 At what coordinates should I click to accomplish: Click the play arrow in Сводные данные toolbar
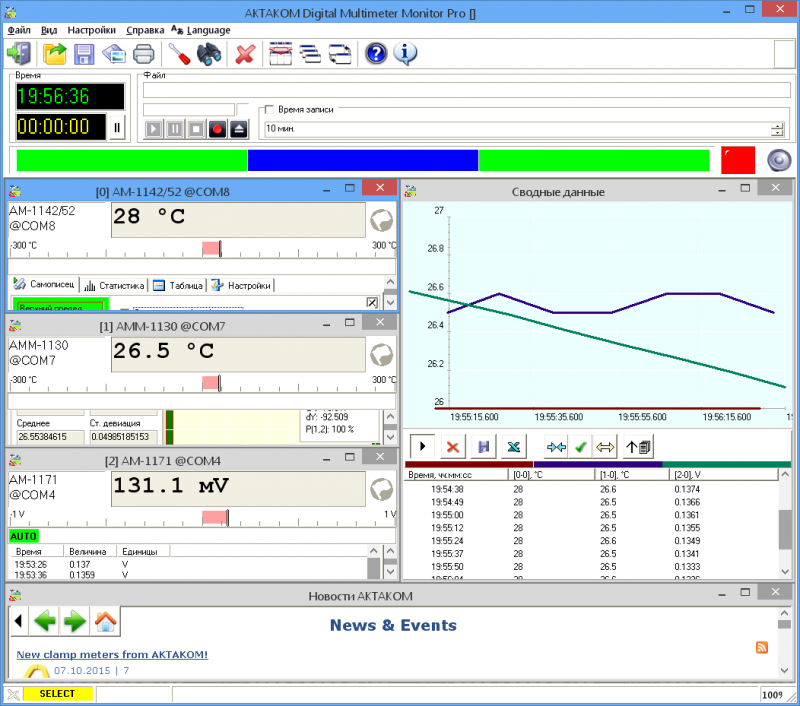422,447
